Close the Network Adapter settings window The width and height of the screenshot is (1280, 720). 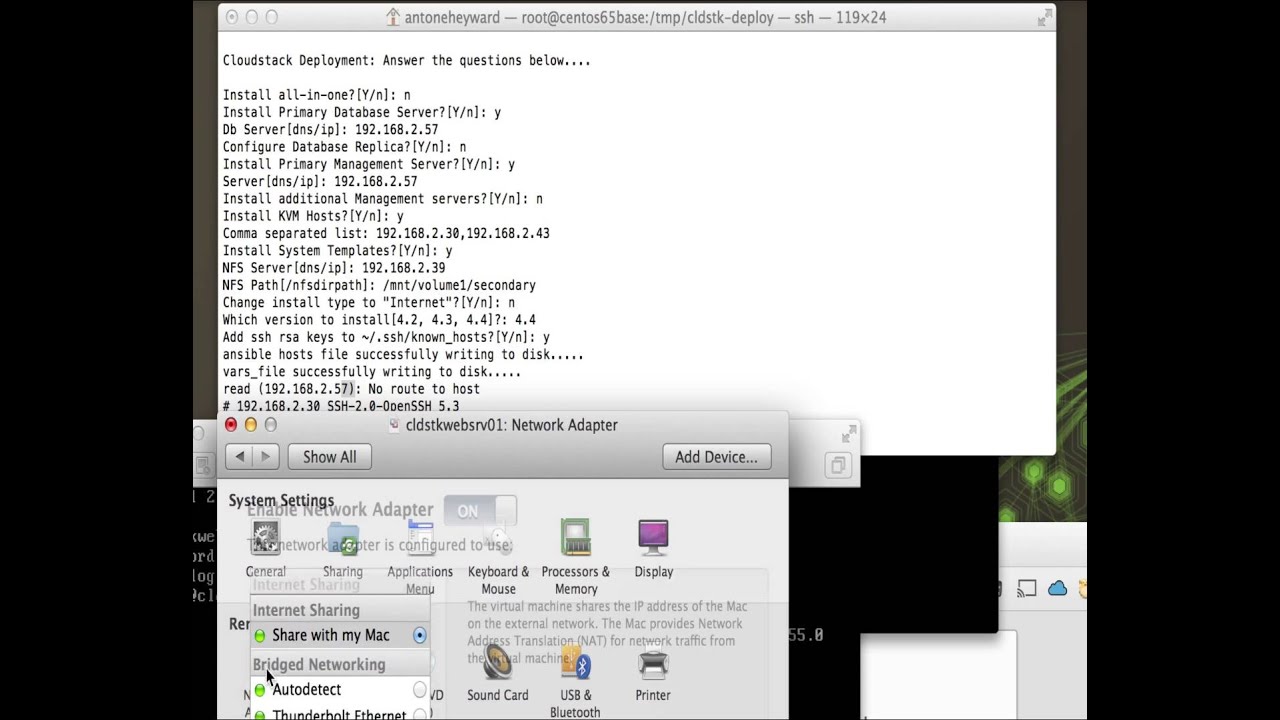point(231,425)
